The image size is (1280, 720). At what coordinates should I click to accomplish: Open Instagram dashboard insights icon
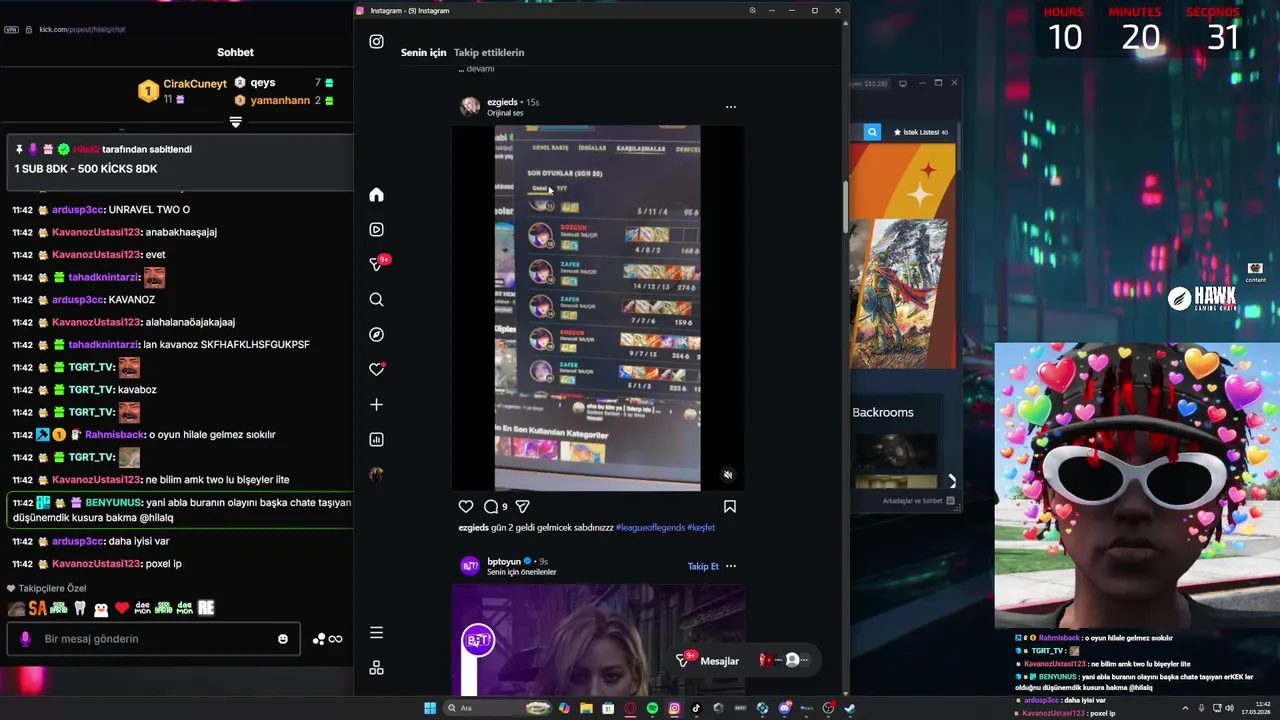pyautogui.click(x=376, y=439)
